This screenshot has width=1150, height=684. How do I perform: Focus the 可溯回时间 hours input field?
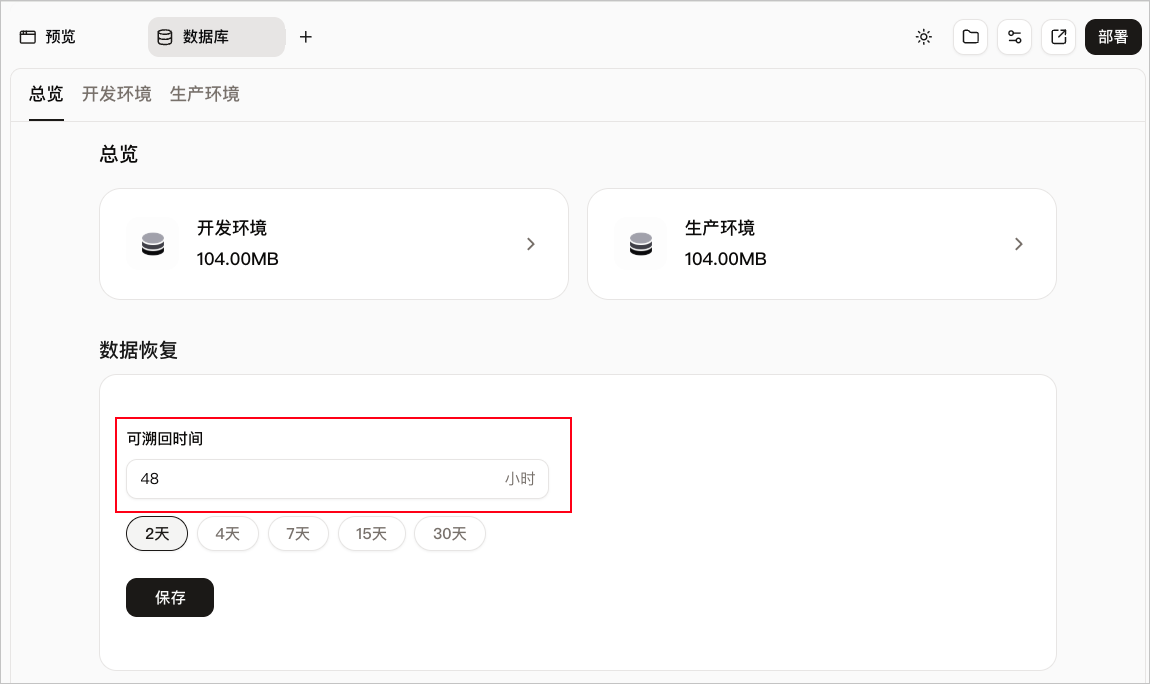337,479
